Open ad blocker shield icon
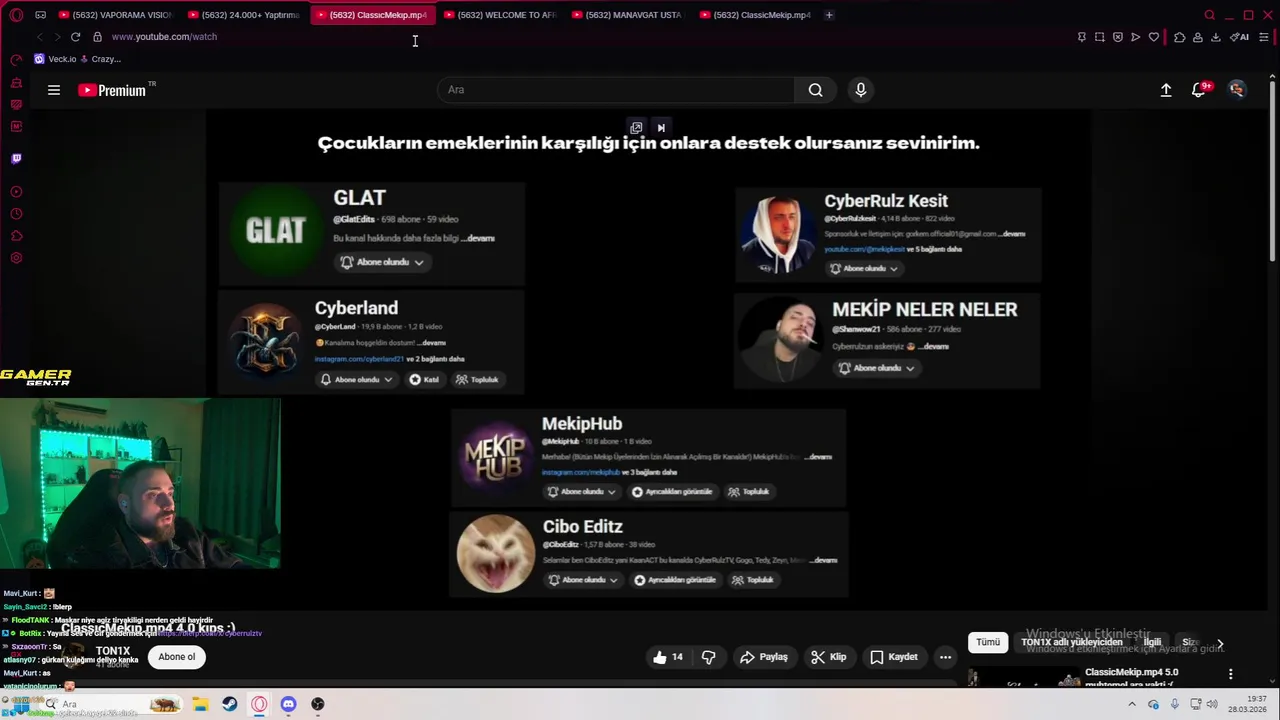1280x720 pixels. pos(1118,37)
